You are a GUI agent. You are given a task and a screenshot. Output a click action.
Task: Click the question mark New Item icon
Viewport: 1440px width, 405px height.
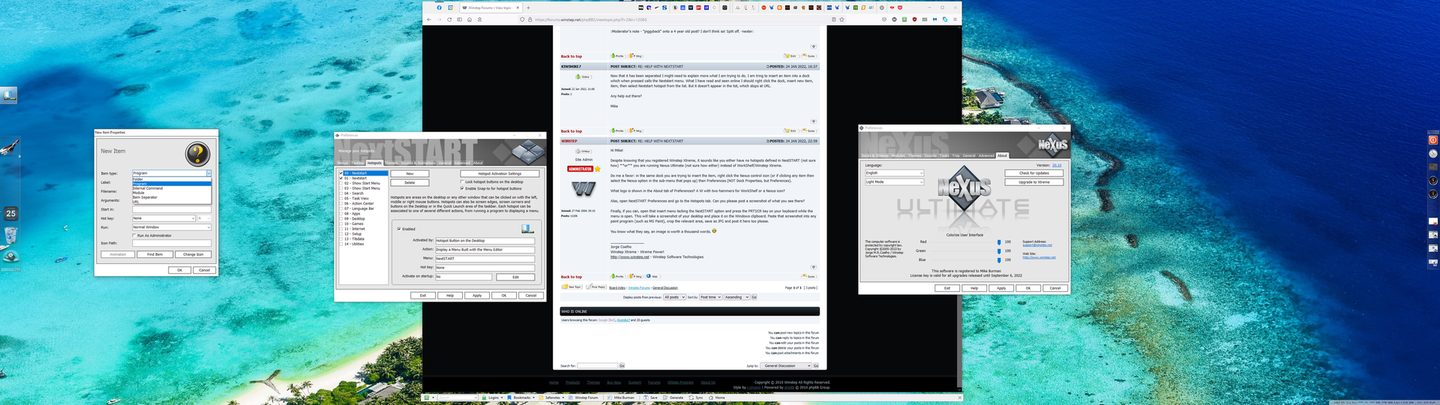pos(197,153)
